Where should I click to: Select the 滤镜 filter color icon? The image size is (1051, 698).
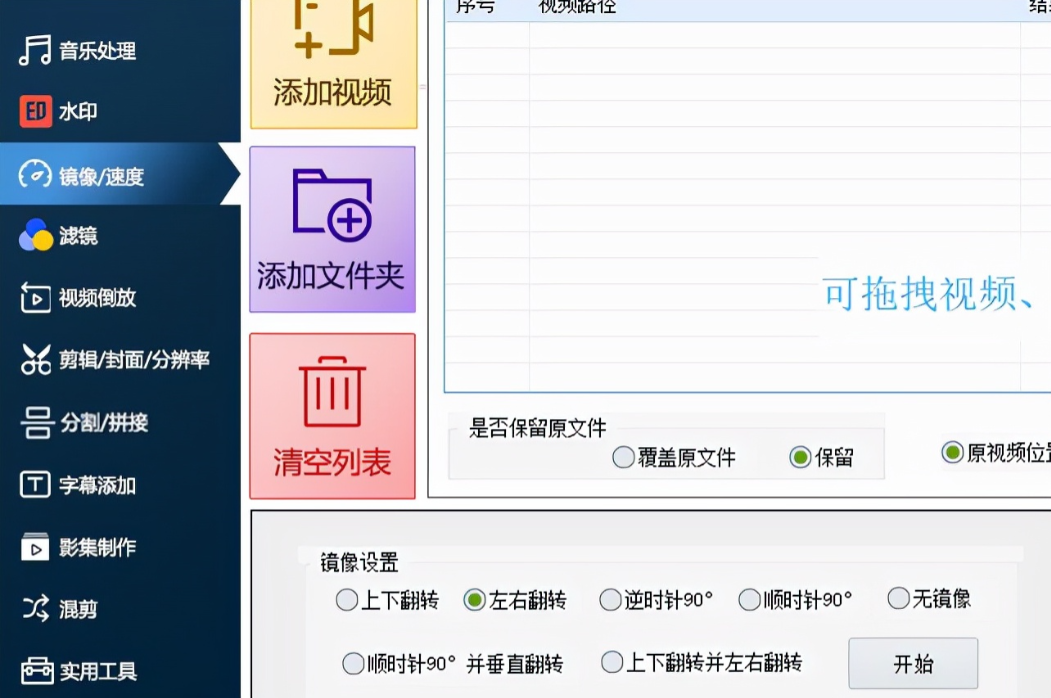35,236
